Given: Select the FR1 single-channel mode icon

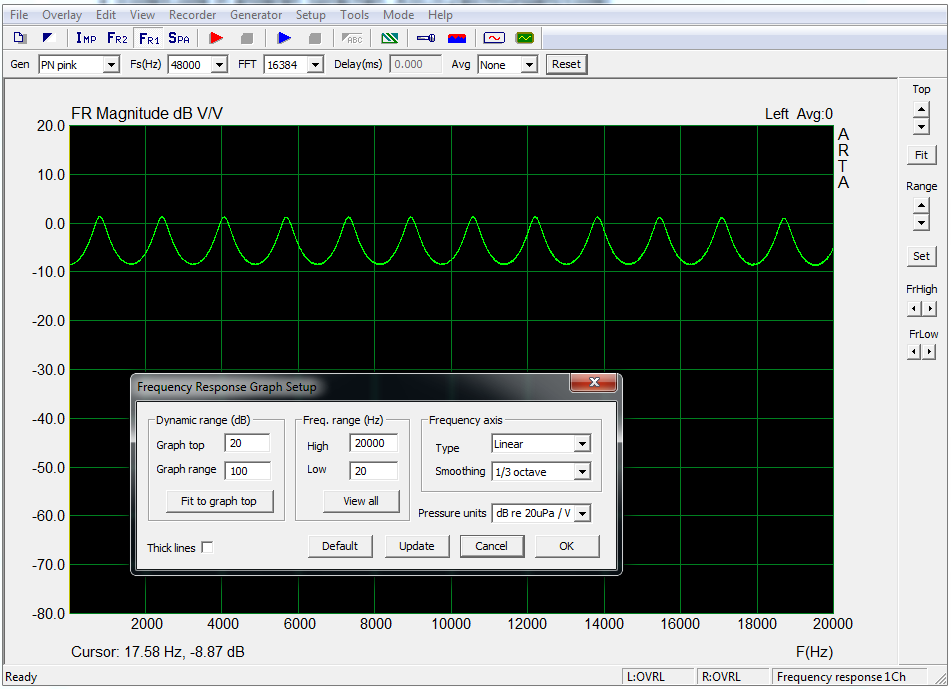Looking at the screenshot, I should (149, 38).
